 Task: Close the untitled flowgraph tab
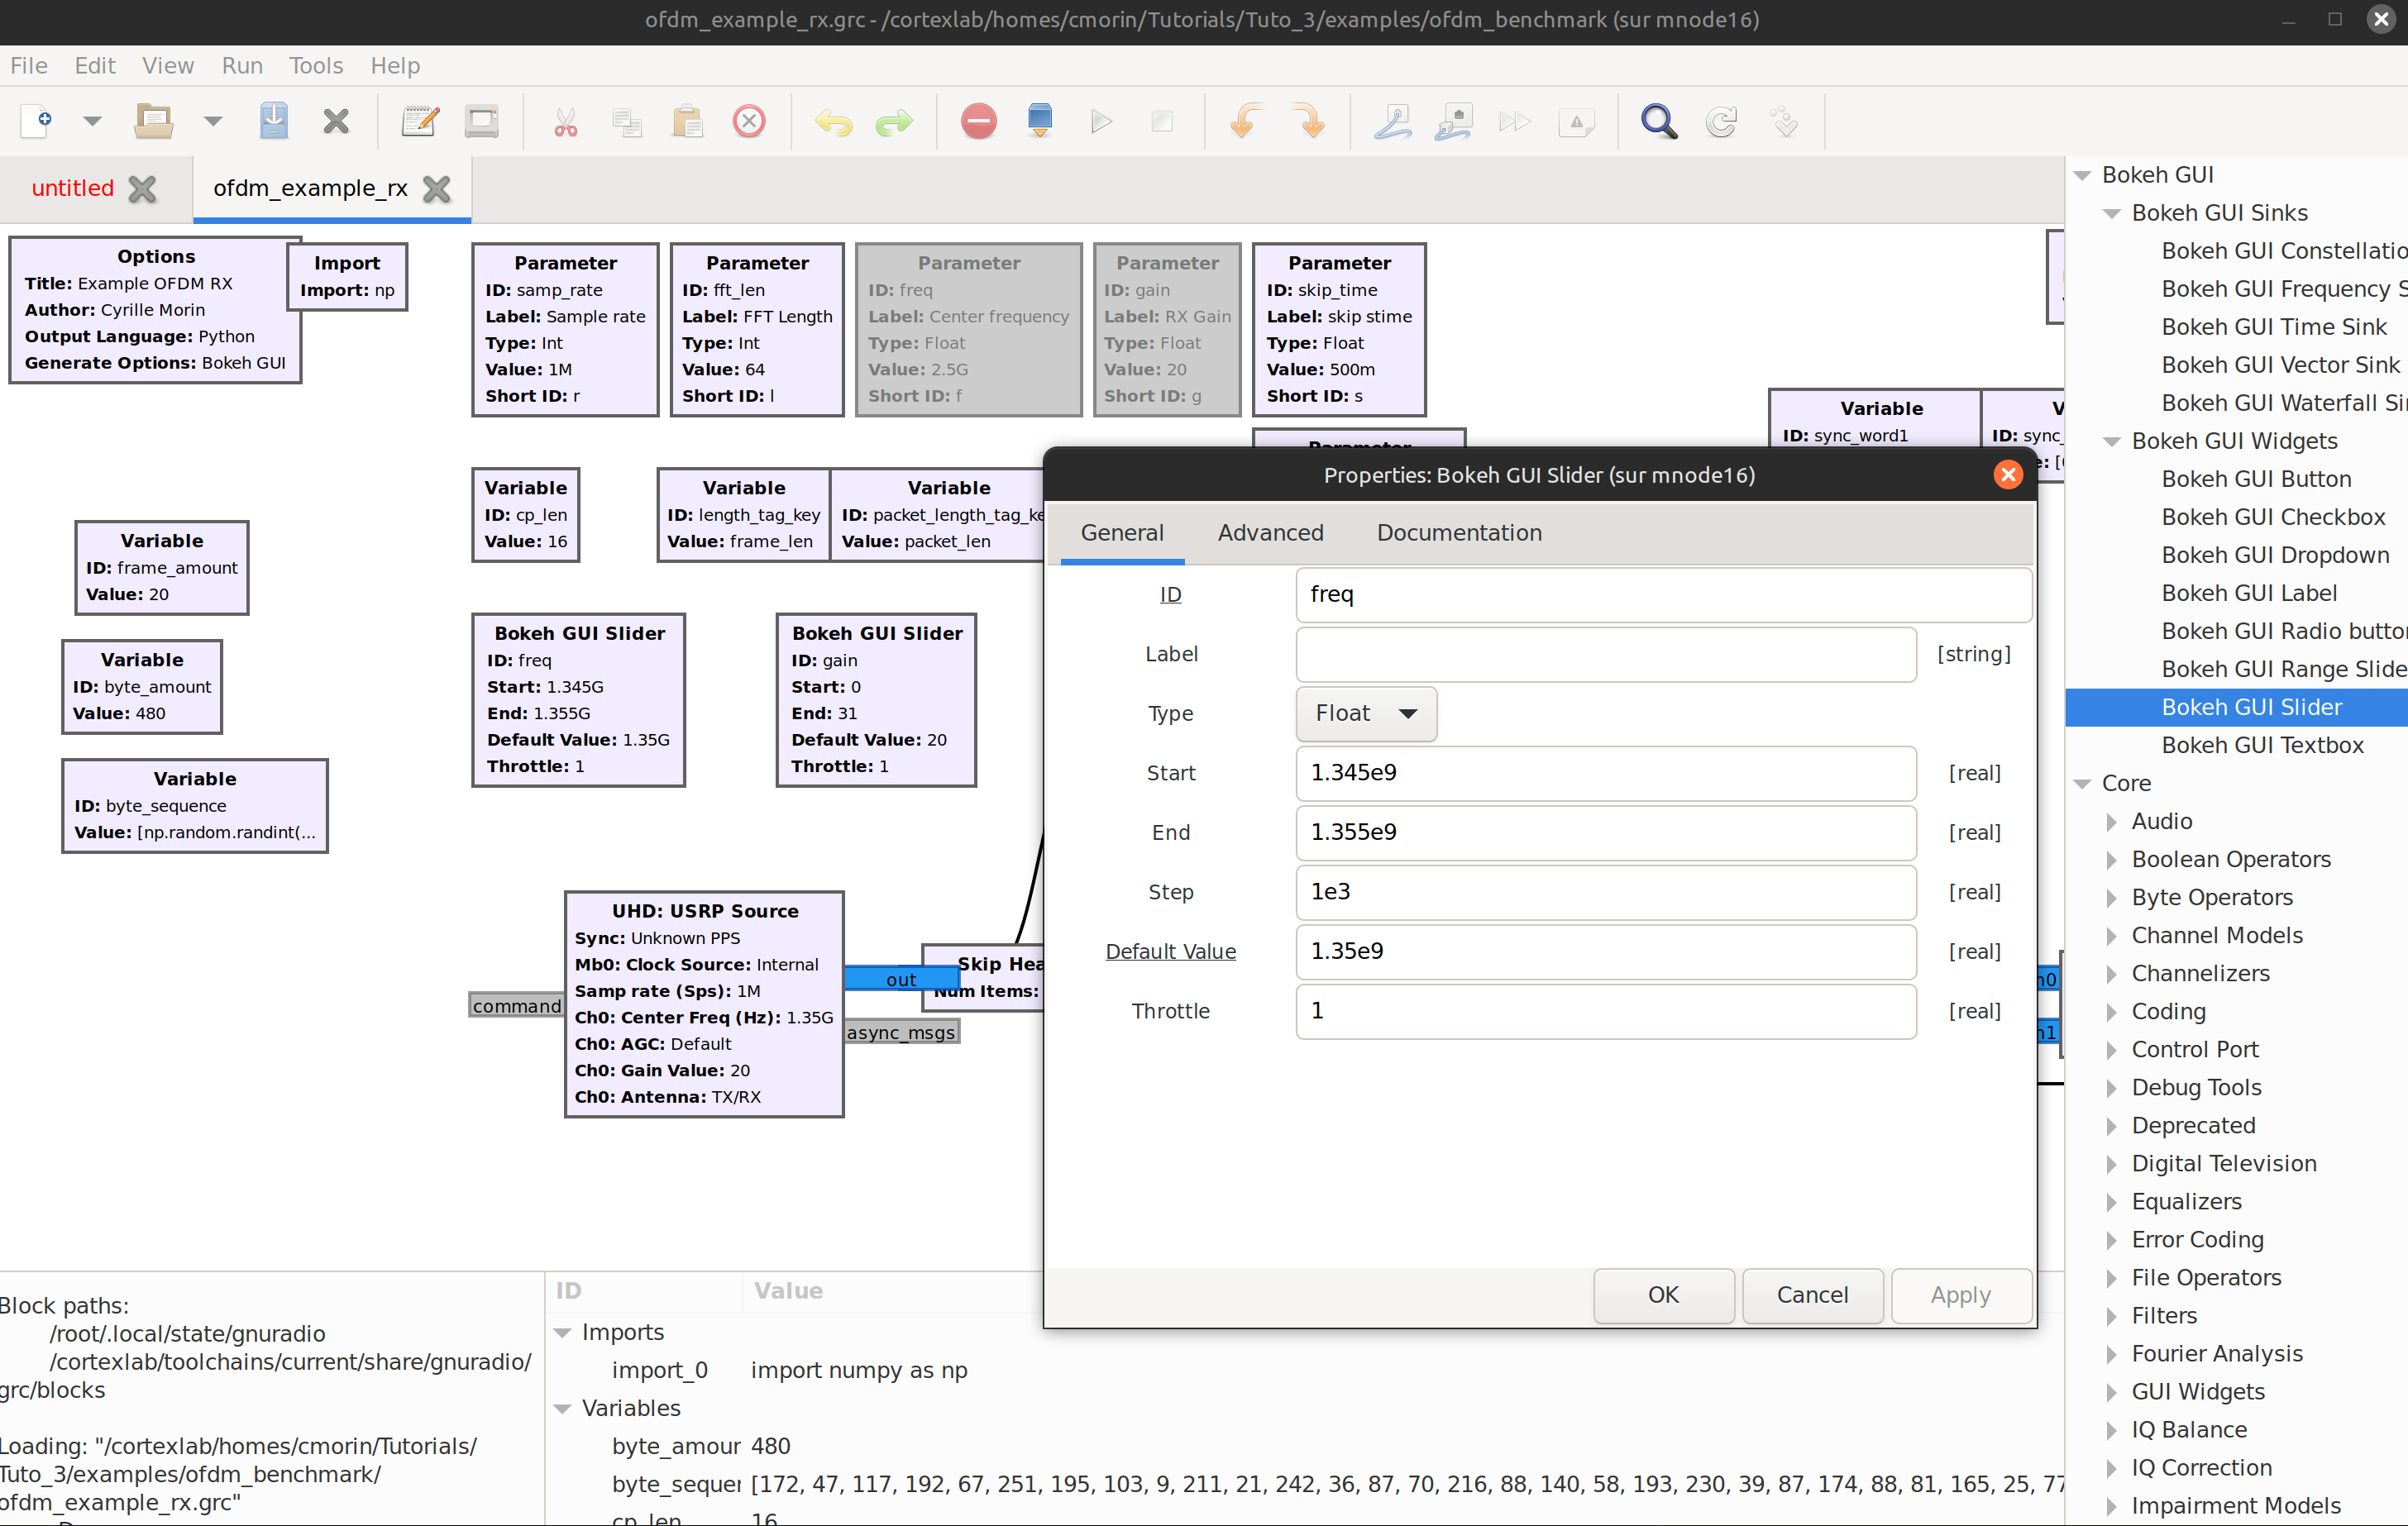[143, 189]
